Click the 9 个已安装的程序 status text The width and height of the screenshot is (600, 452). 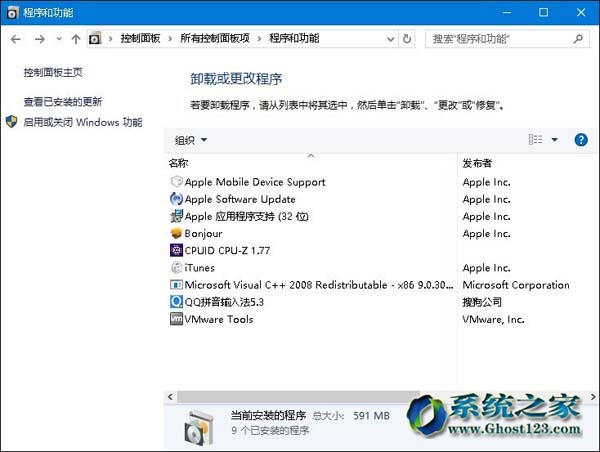(270, 430)
